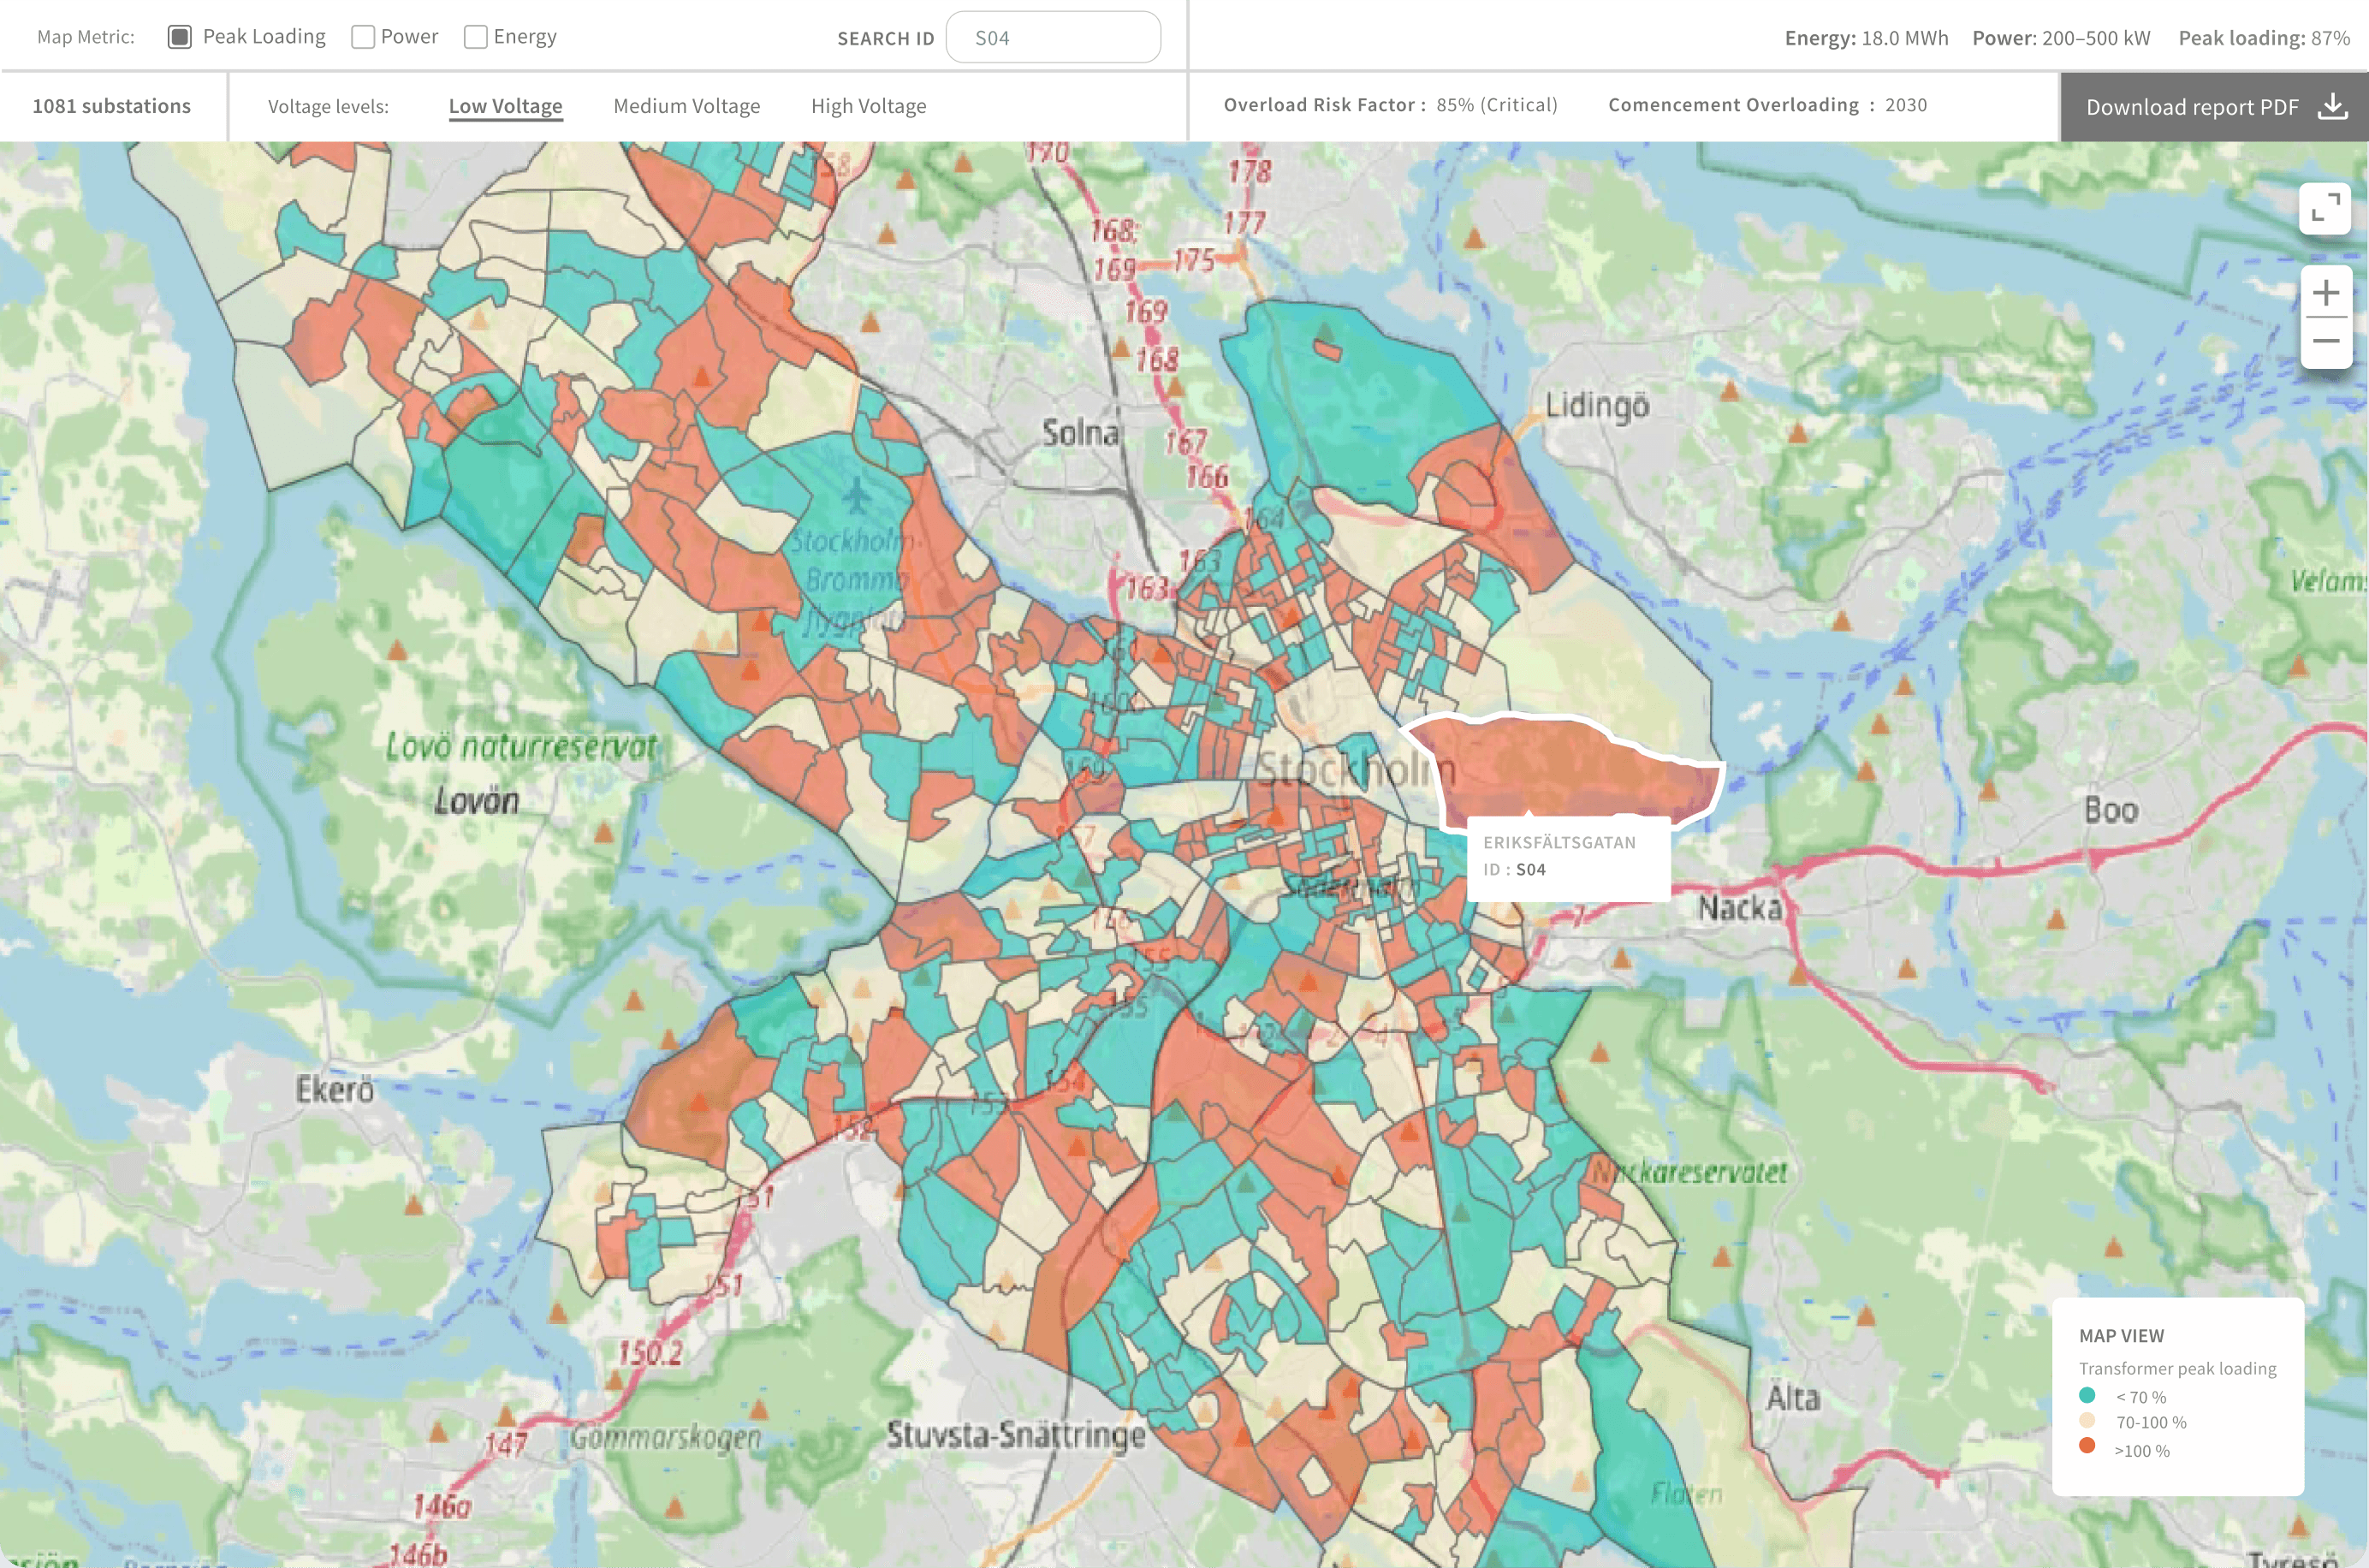Click Download report PDF button
The height and width of the screenshot is (1568, 2369).
click(2191, 107)
